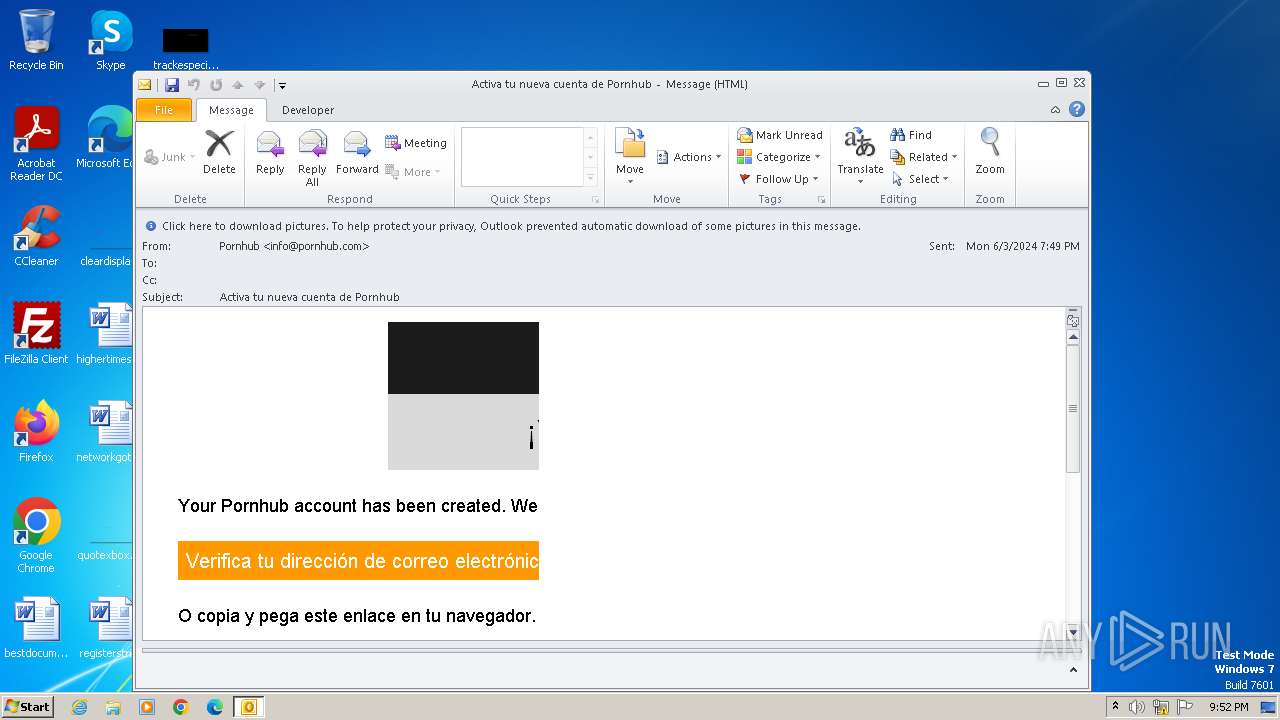Viewport: 1280px width, 720px height.
Task: Click the Outlook taskbar button
Action: 248,707
